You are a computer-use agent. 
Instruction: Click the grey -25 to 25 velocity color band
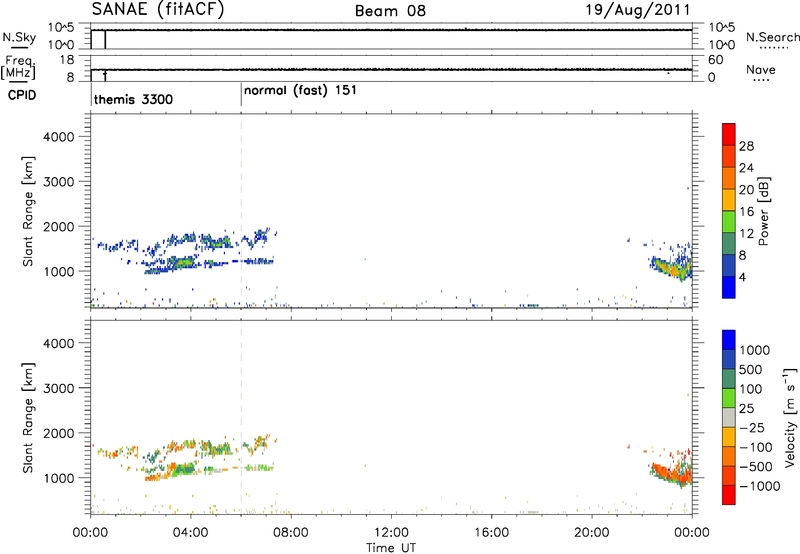(729, 417)
